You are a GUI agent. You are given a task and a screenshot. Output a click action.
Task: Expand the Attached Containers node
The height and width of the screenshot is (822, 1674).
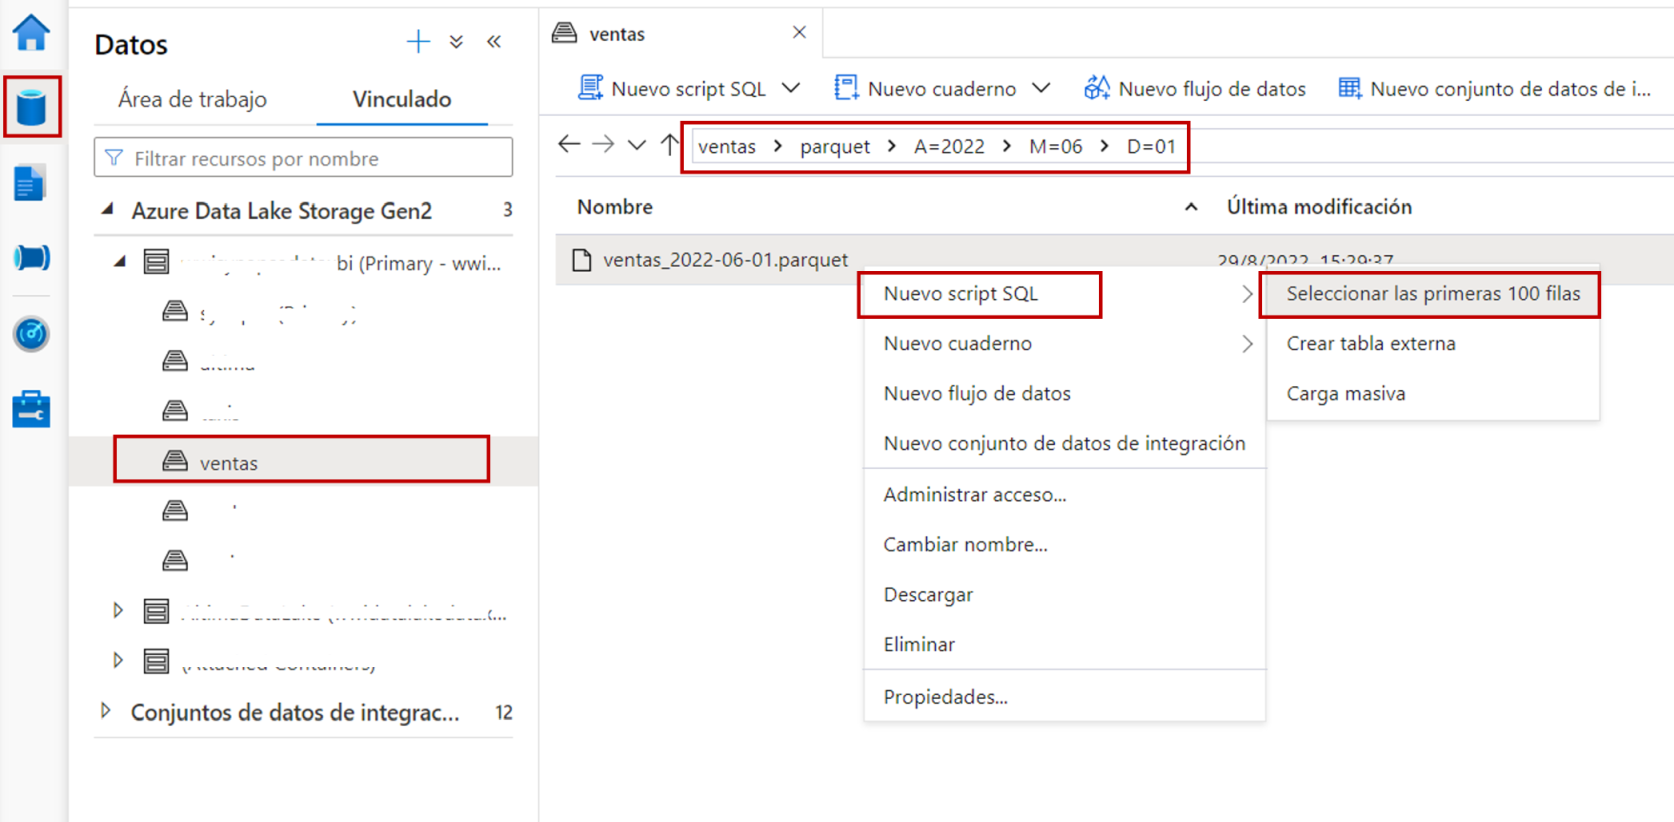pos(118,660)
